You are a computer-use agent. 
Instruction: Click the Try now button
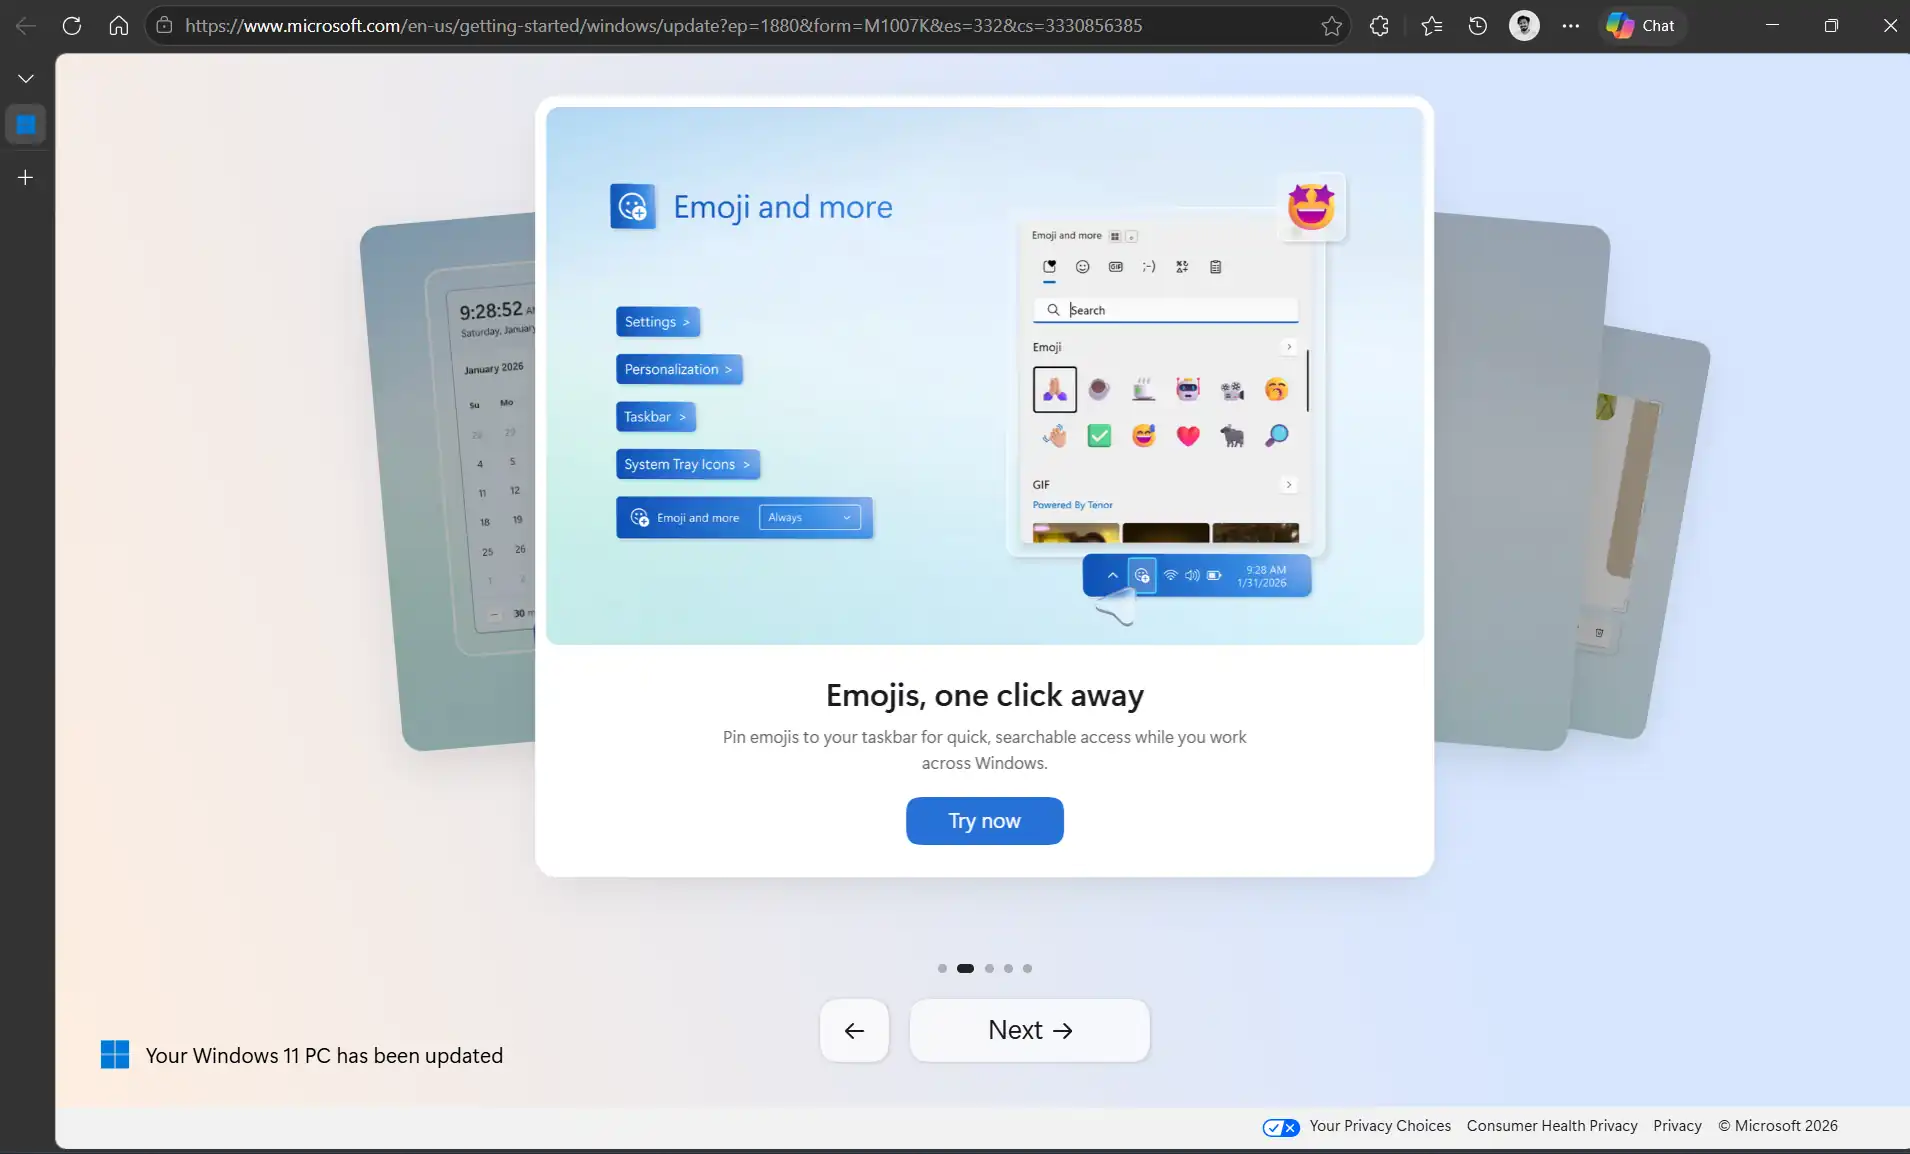[984, 821]
